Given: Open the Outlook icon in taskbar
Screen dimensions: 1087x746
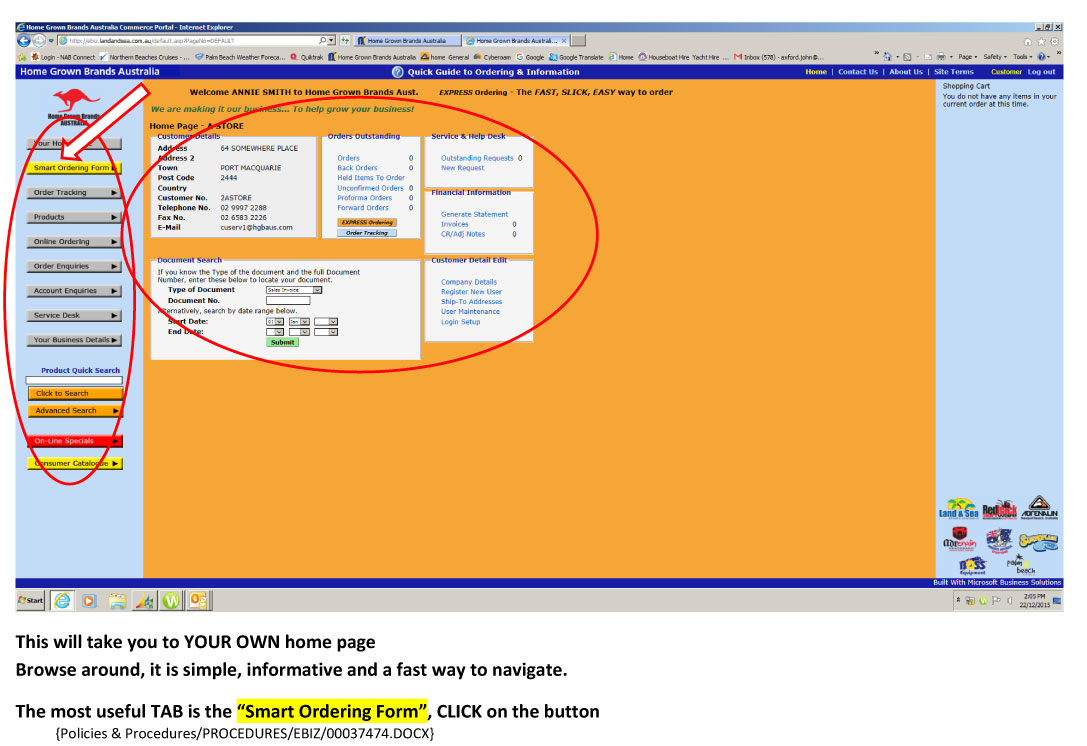Looking at the screenshot, I should click(x=198, y=600).
